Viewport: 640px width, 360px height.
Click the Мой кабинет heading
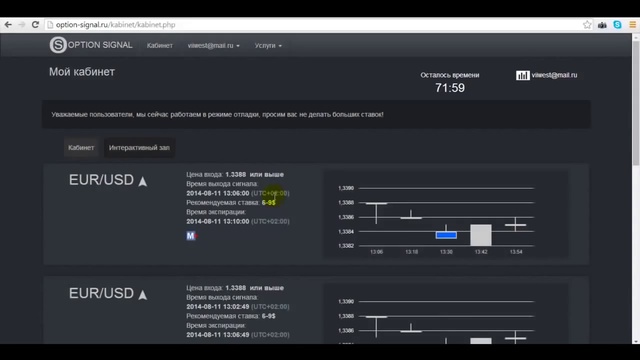pos(82,72)
